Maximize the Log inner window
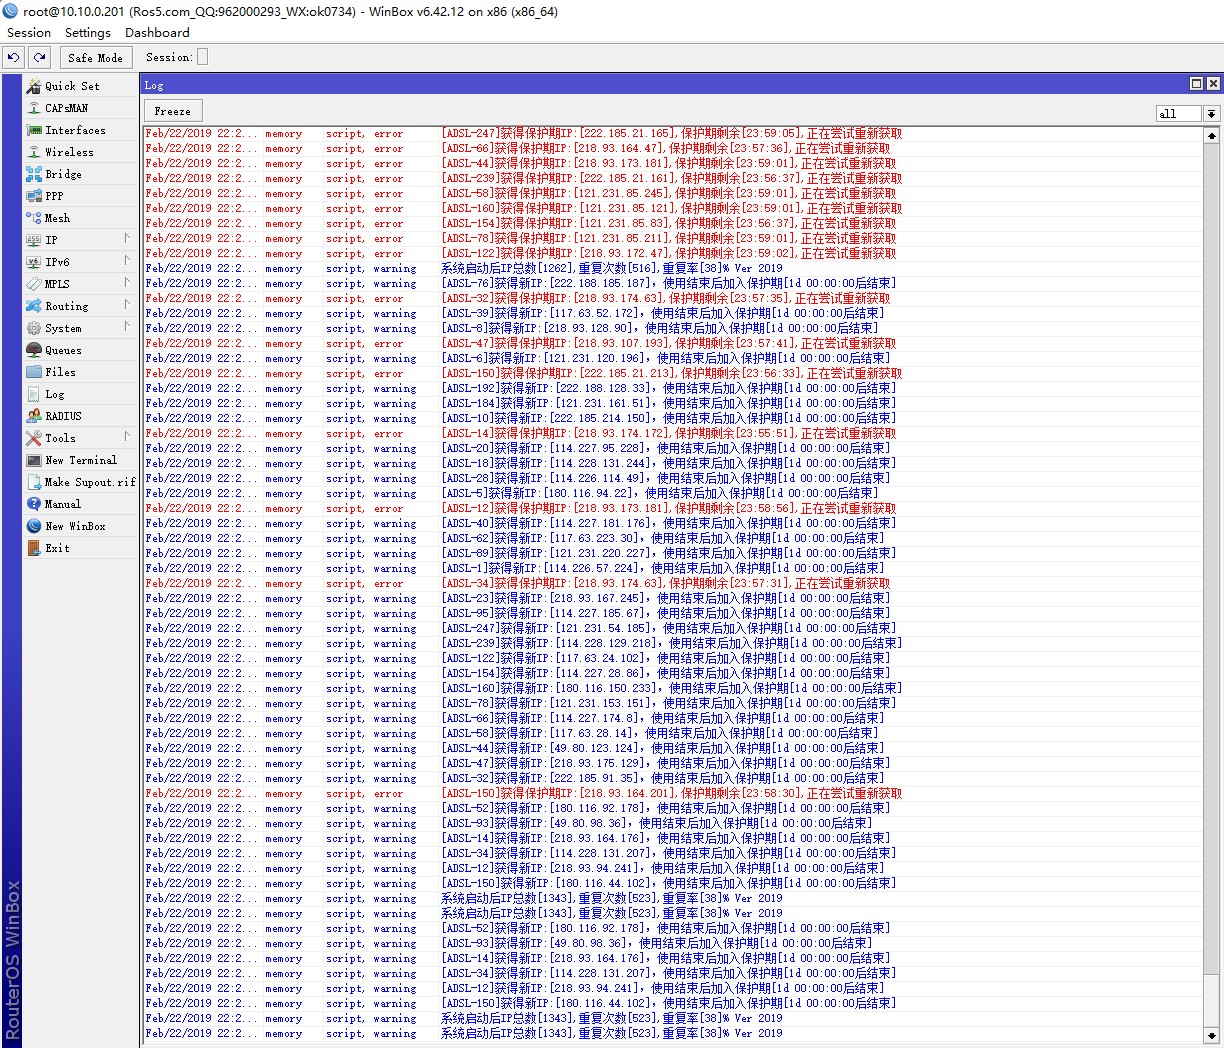 coord(1196,84)
